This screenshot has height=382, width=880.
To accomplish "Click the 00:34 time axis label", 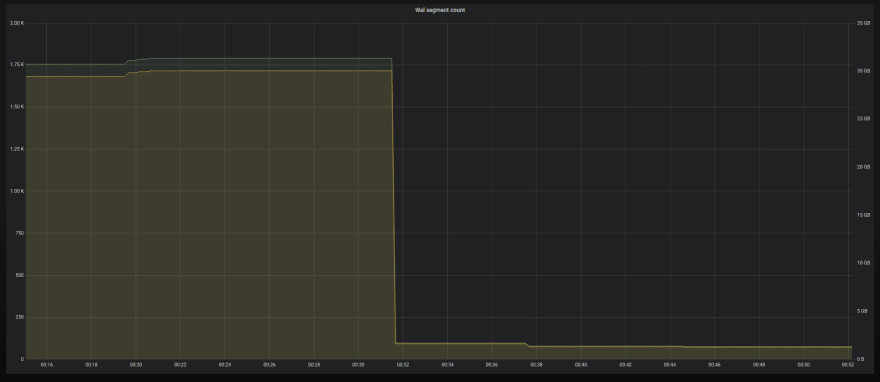I will 447,365.
